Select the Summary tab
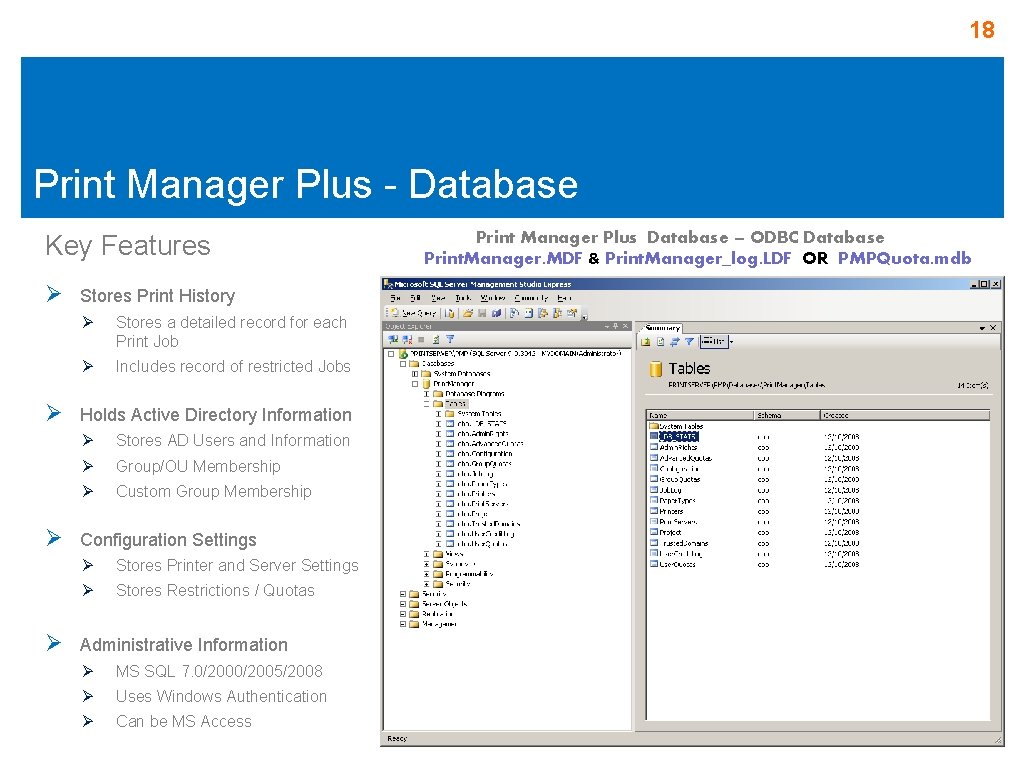 (x=662, y=328)
